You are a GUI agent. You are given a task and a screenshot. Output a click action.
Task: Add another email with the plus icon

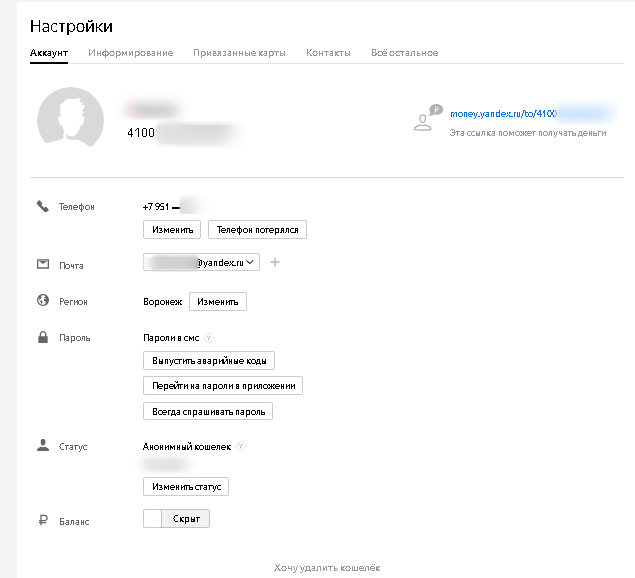point(275,262)
